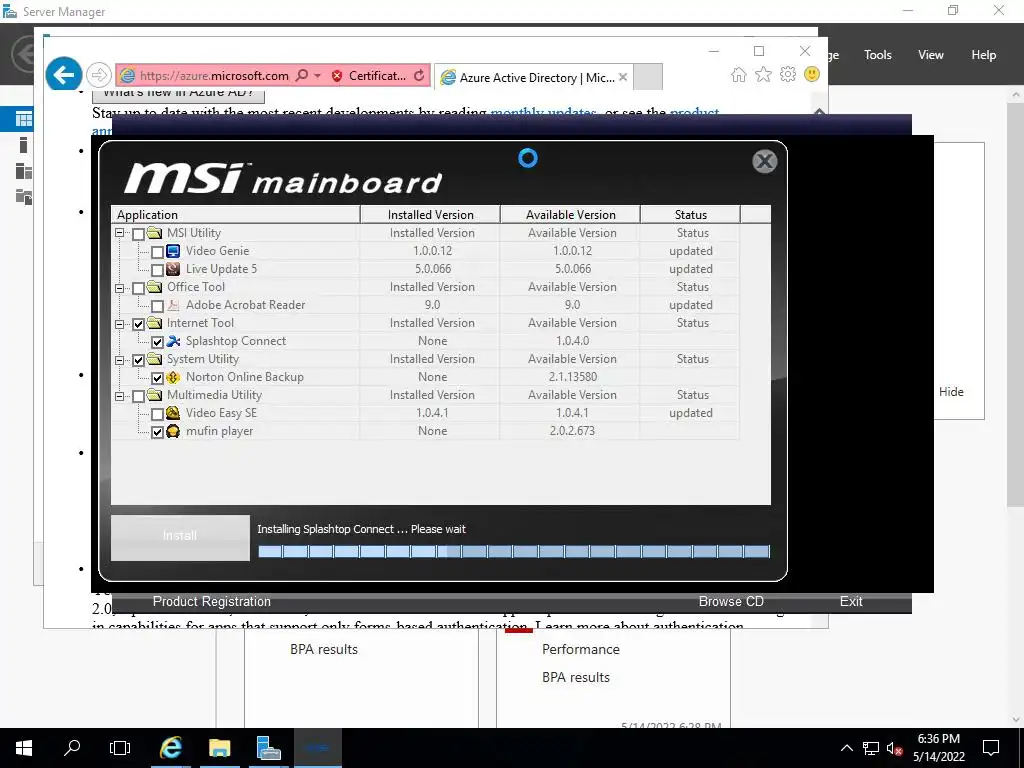Open File Explorer from the taskbar

pos(219,748)
